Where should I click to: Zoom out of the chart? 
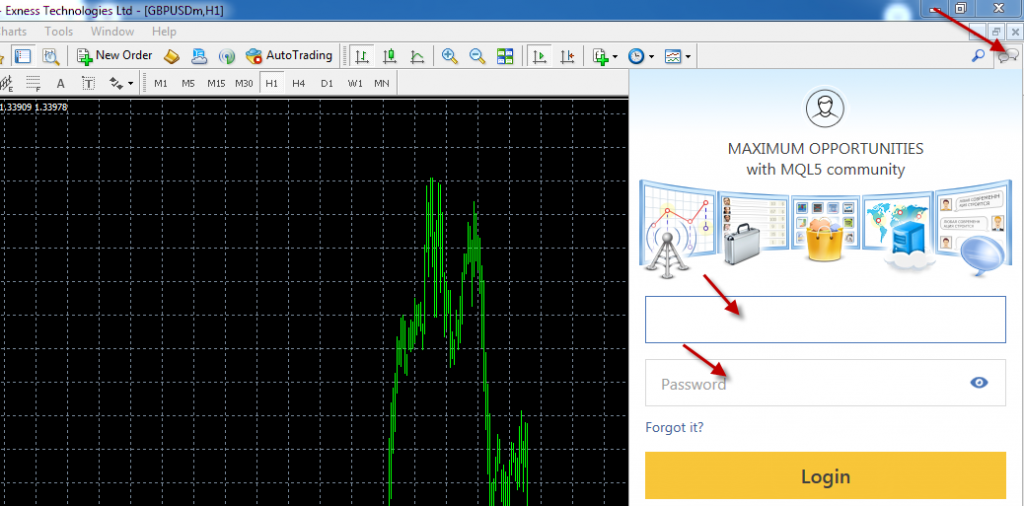(x=477, y=56)
